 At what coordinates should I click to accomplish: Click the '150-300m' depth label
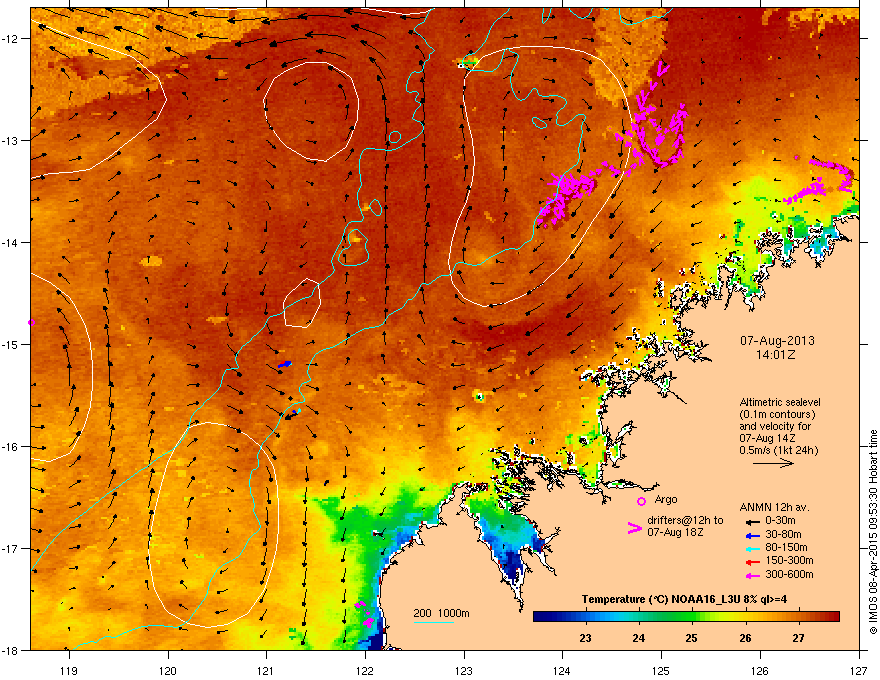tap(790, 560)
